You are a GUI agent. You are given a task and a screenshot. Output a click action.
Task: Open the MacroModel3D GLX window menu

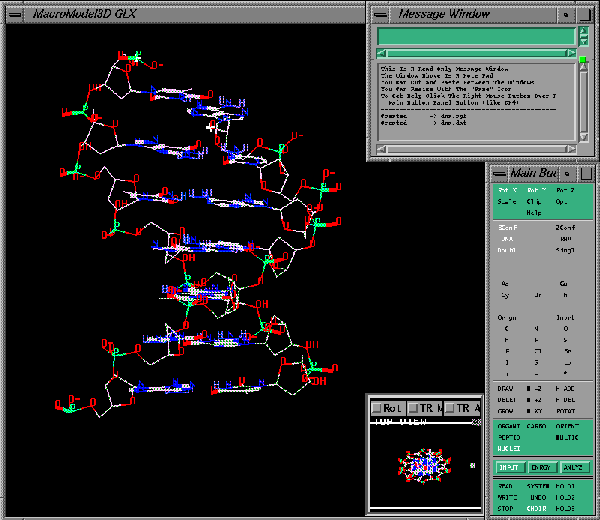[15, 15]
